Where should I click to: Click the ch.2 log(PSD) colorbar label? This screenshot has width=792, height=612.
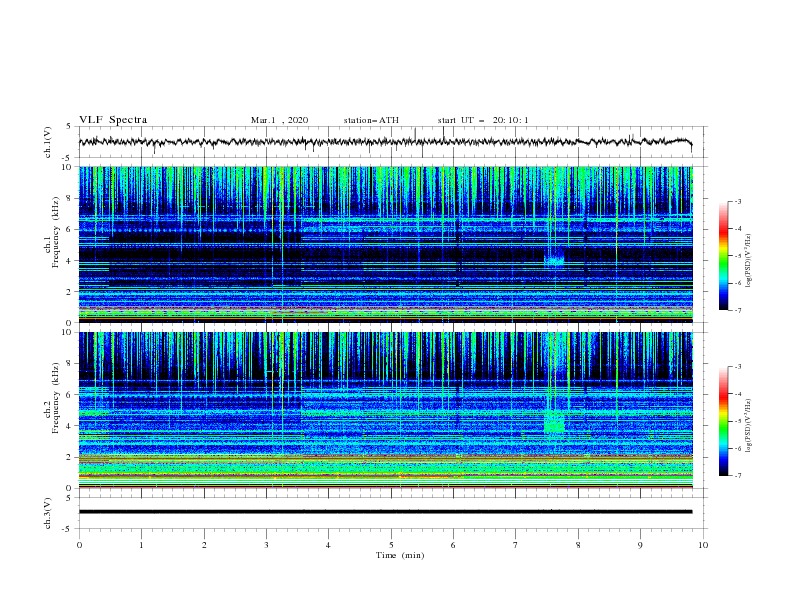748,426
